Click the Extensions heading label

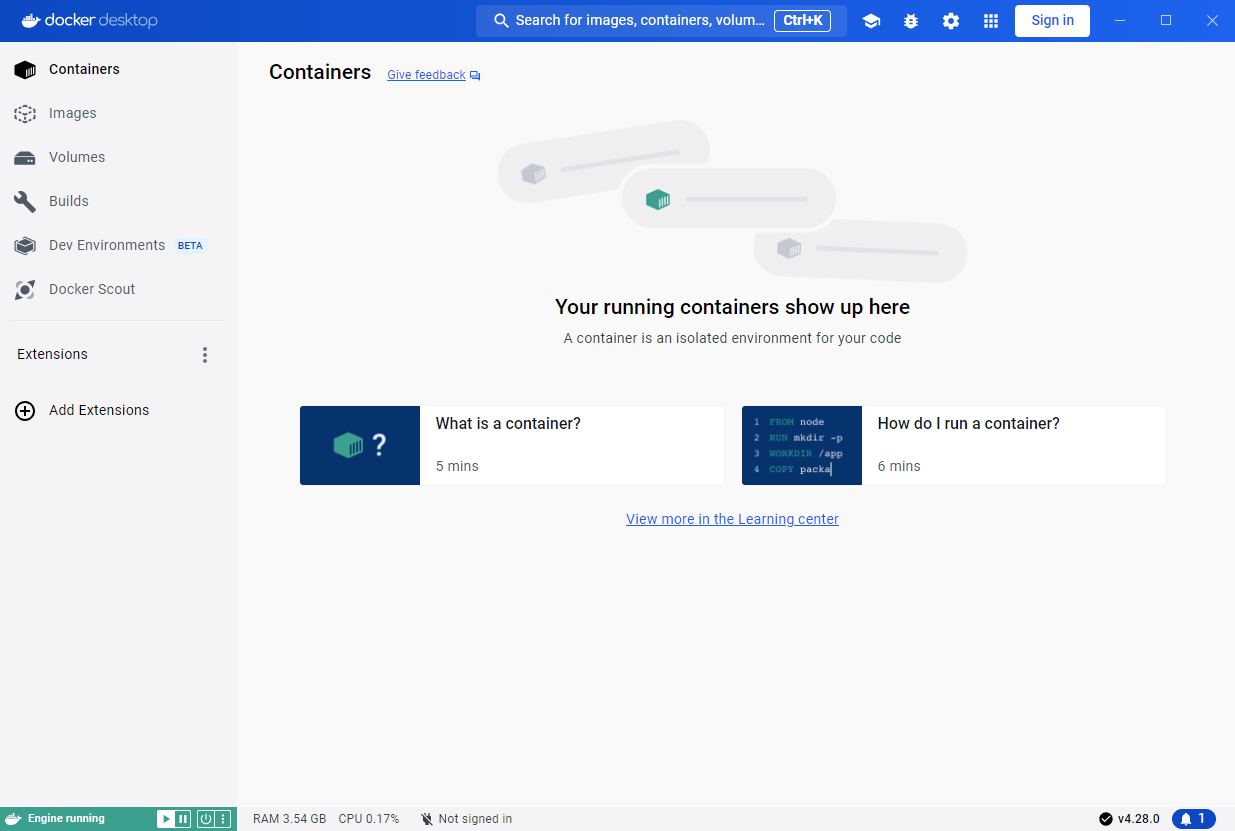pyautogui.click(x=52, y=354)
